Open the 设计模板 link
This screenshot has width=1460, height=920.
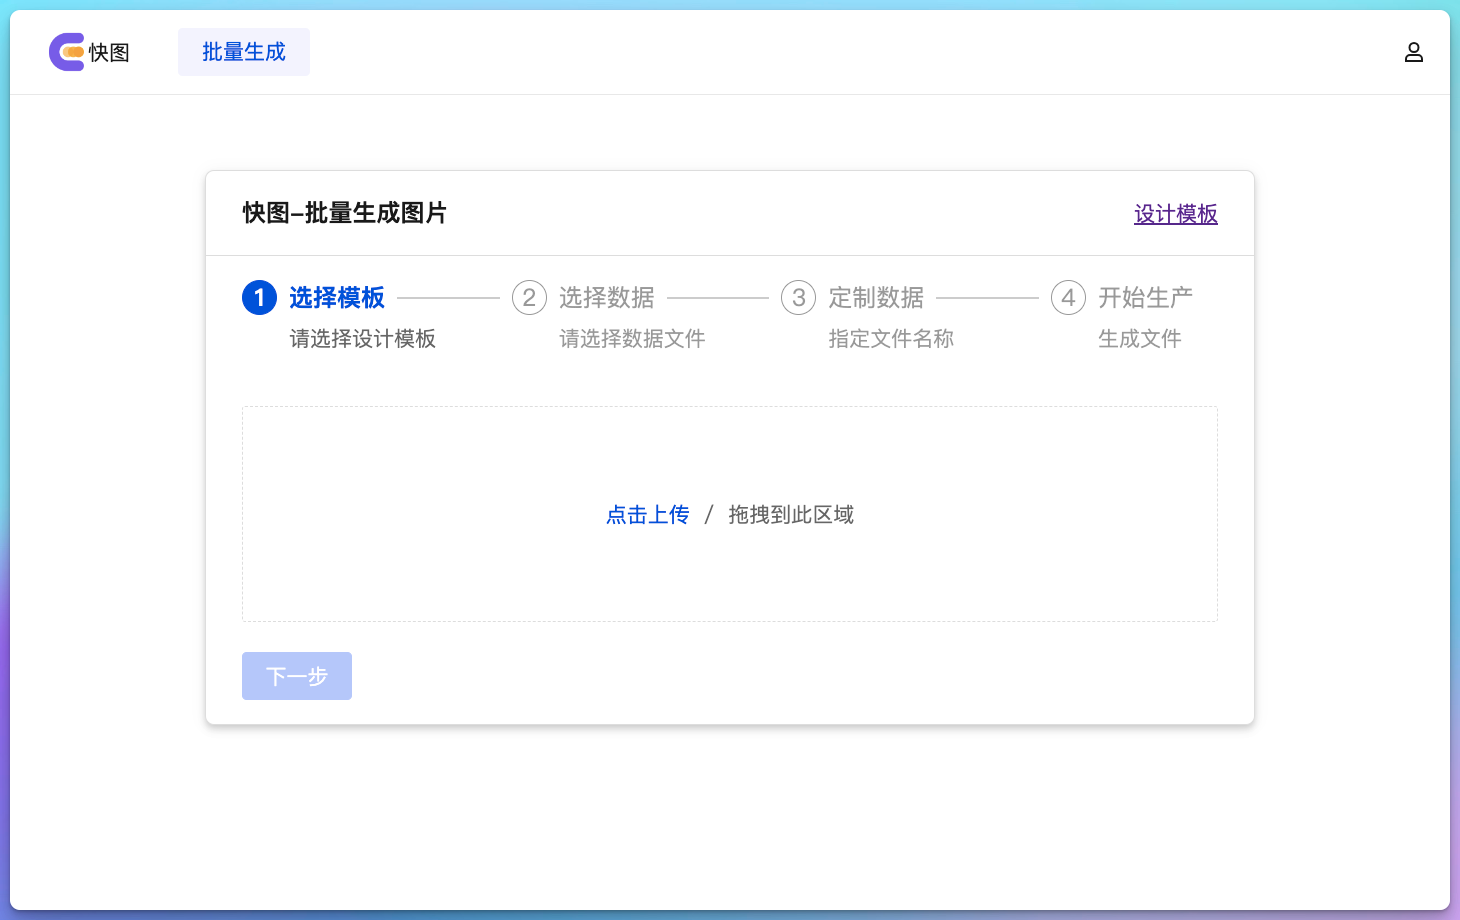(1175, 214)
